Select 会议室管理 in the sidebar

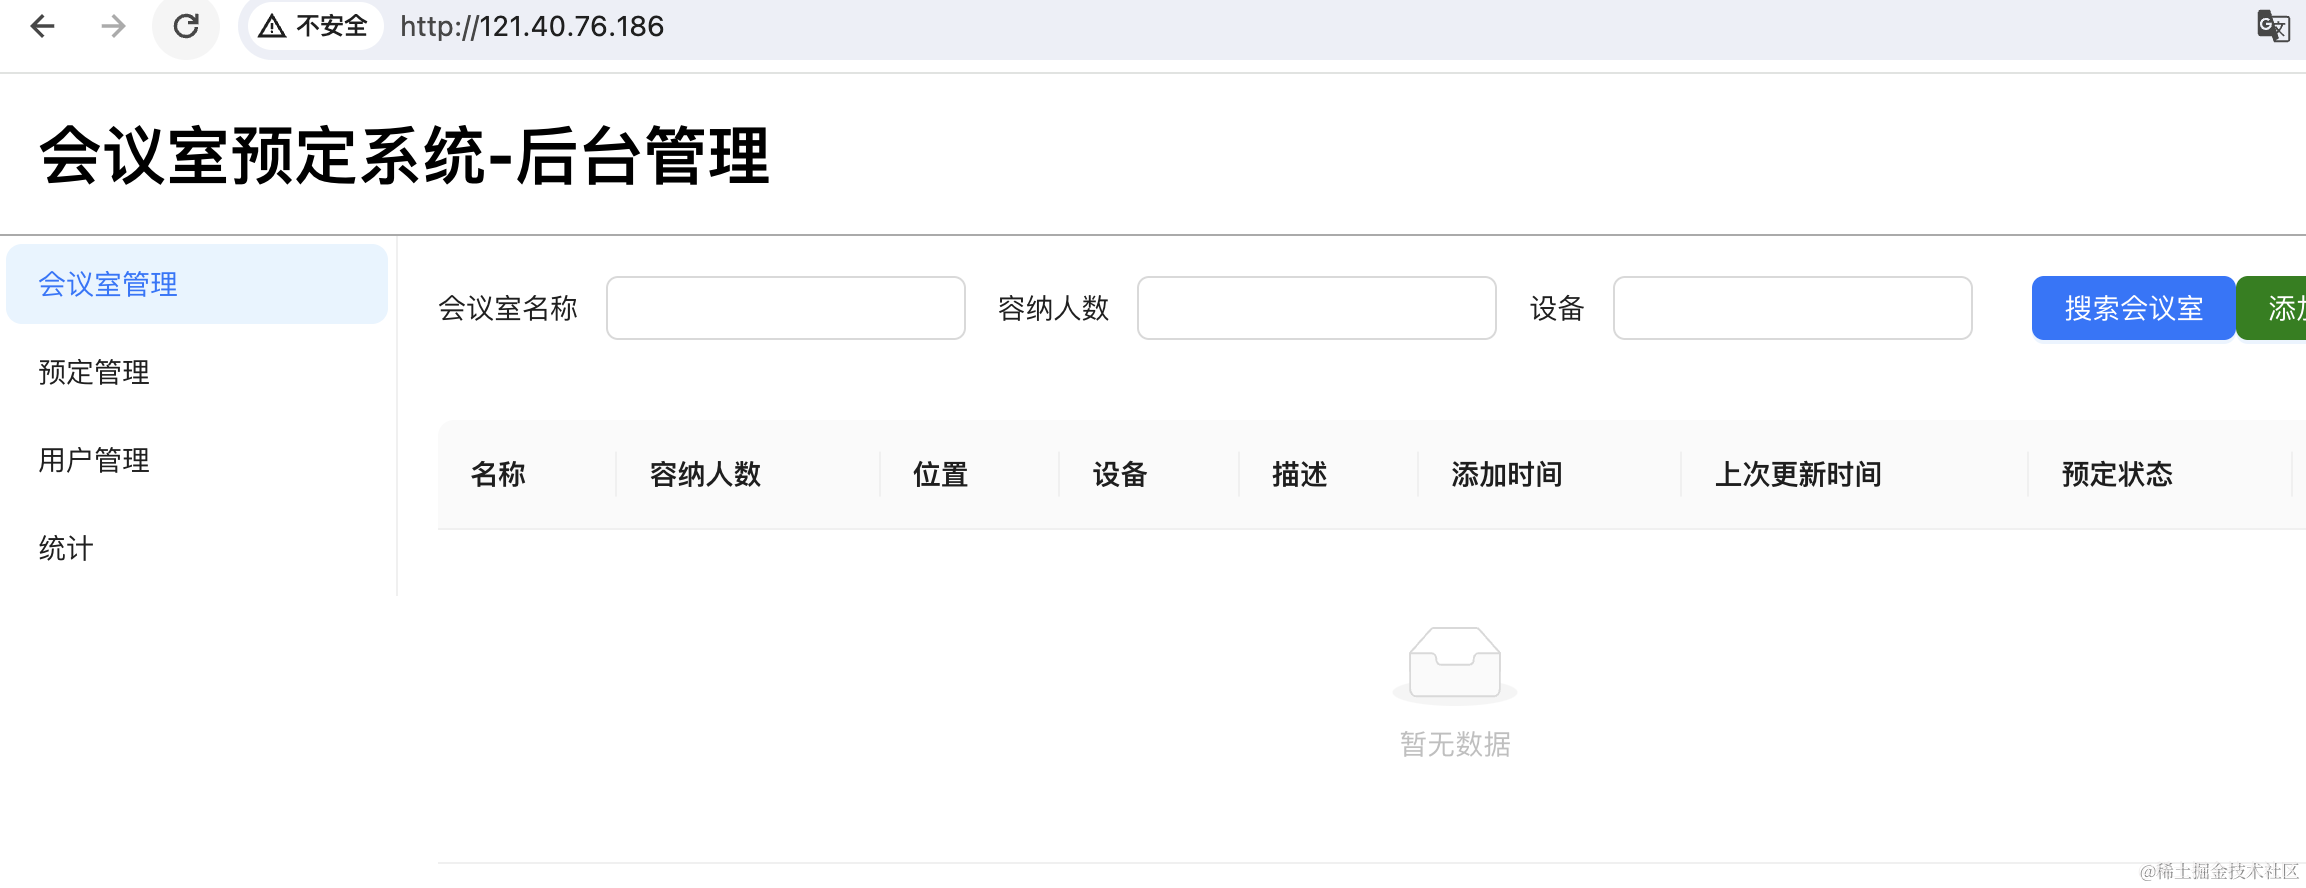(x=108, y=284)
